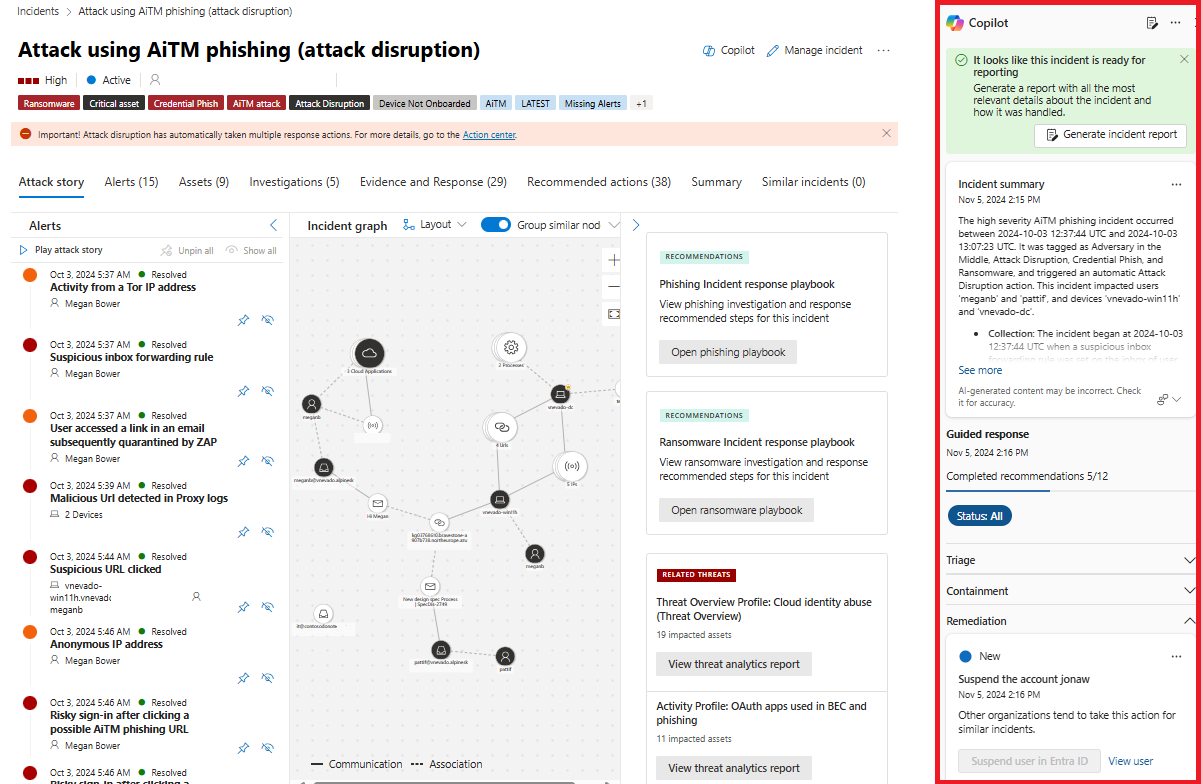1201x784 pixels.
Task: Hide the Suspicious inbox forwarding rule alert
Action: pos(267,391)
